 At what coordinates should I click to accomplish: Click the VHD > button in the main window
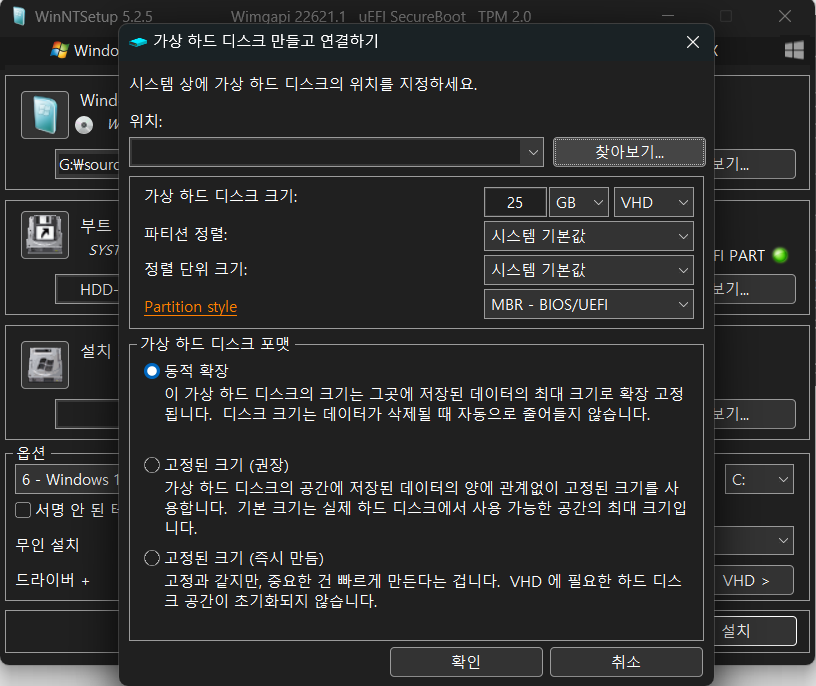[x=754, y=580]
